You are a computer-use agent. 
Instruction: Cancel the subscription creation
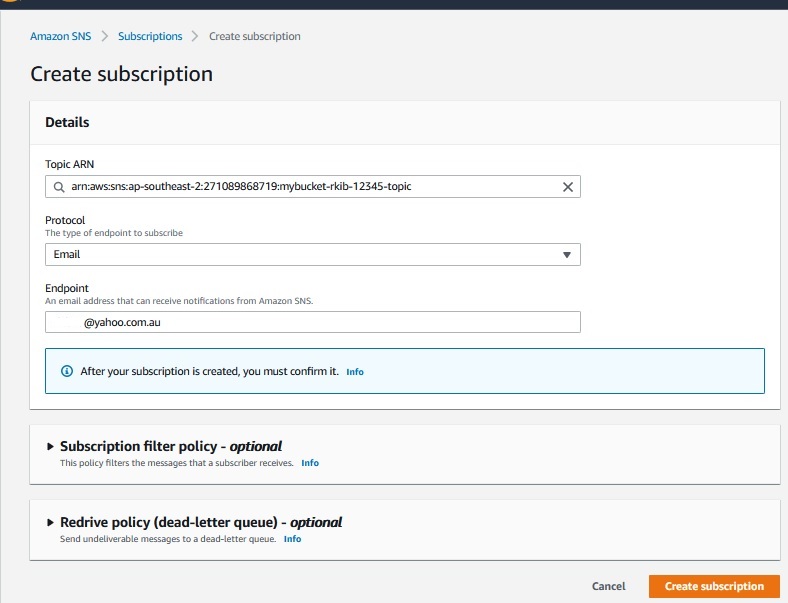click(x=608, y=587)
